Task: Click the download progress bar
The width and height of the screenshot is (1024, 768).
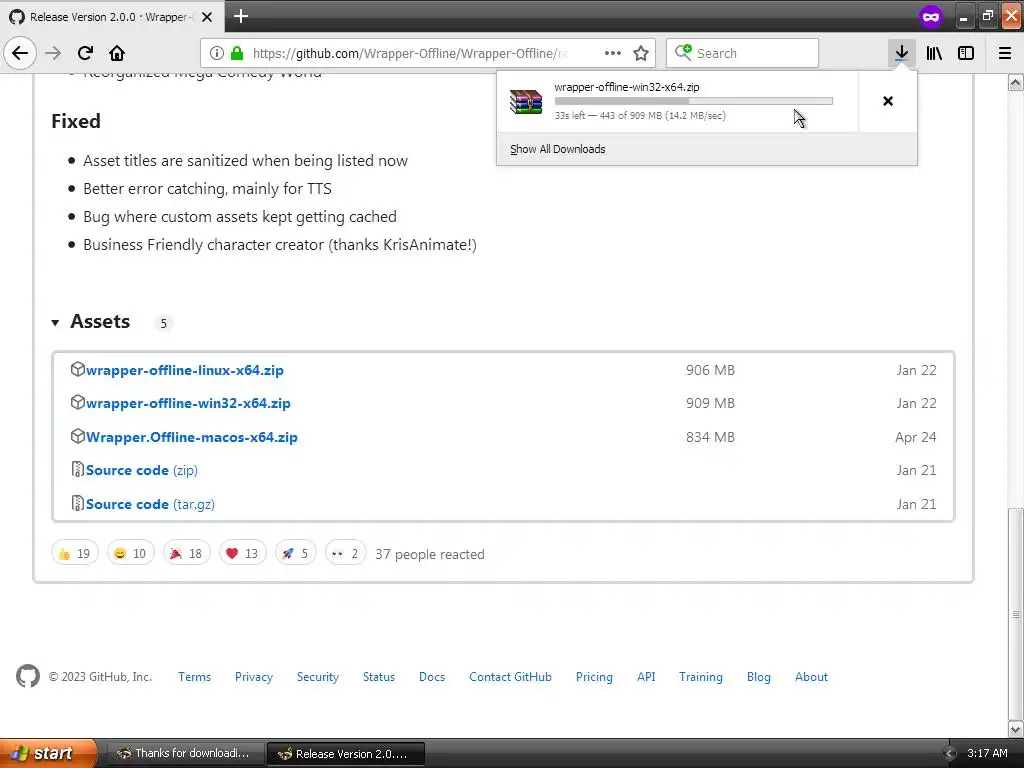Action: [694, 101]
